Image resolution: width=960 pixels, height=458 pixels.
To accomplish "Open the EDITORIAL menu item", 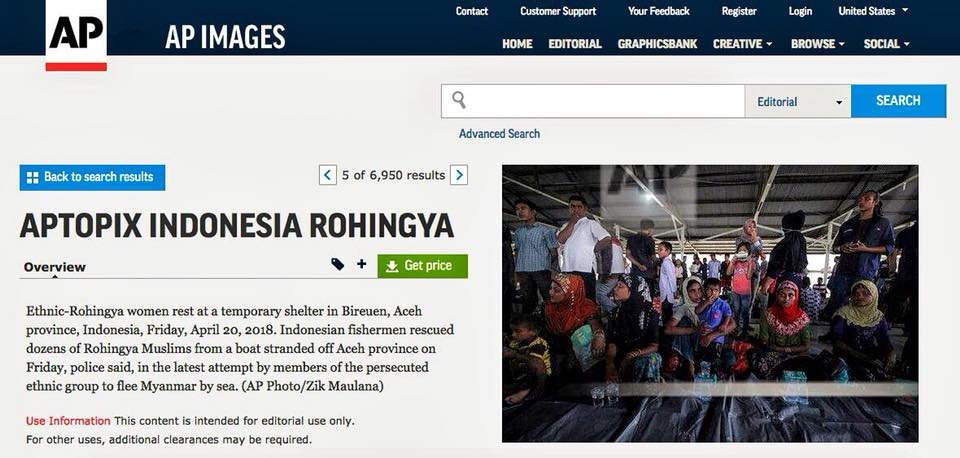I will pyautogui.click(x=575, y=44).
